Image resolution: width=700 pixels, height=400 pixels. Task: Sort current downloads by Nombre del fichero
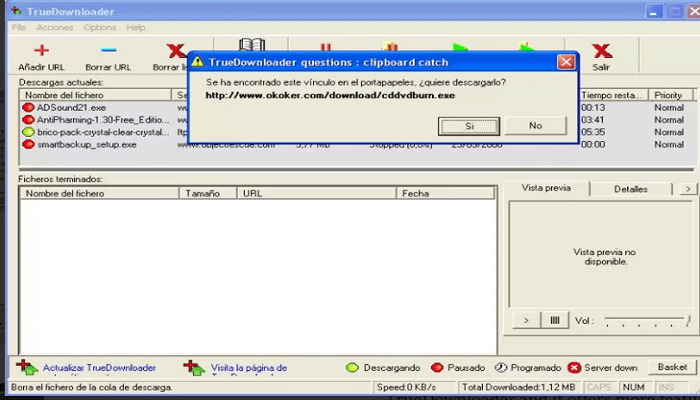click(x=96, y=95)
